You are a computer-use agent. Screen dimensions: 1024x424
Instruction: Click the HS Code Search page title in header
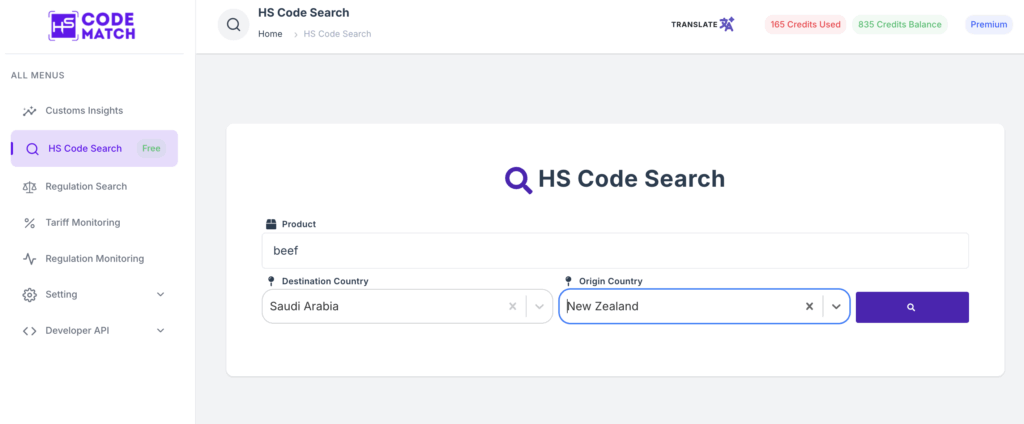tap(304, 12)
